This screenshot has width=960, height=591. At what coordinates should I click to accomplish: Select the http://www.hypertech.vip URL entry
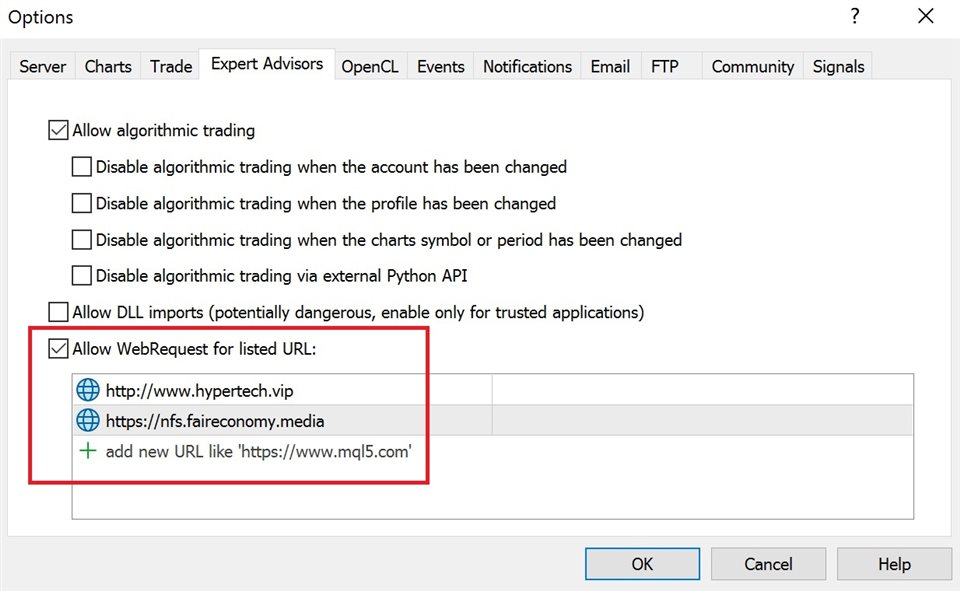point(199,391)
